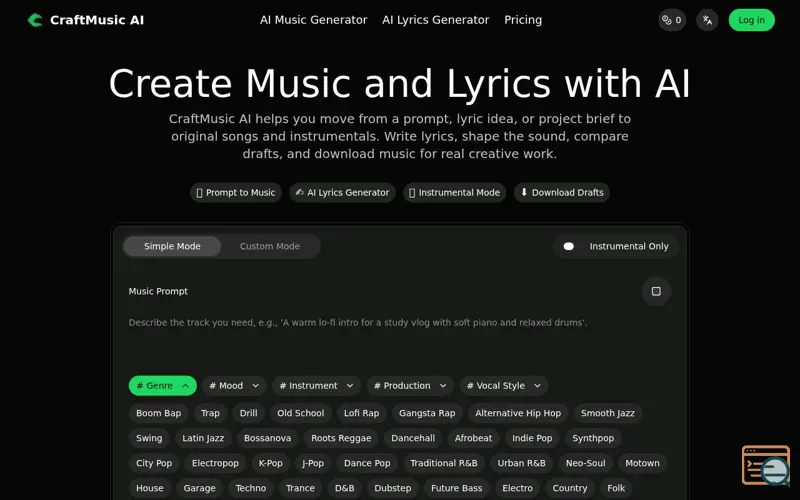Image resolution: width=800 pixels, height=500 pixels.
Task: Select the Country genre tag
Action: coord(569,488)
